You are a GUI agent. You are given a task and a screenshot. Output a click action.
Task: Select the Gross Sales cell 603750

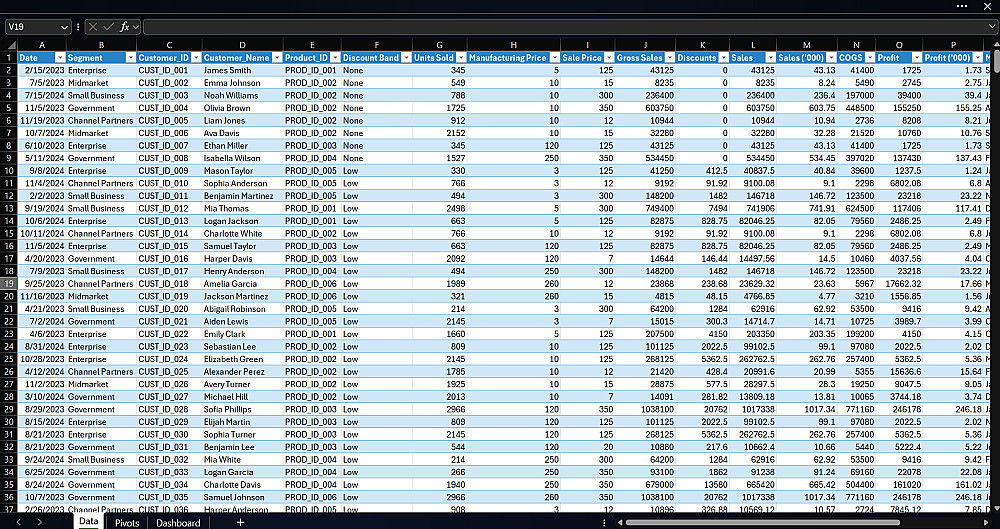(x=645, y=108)
